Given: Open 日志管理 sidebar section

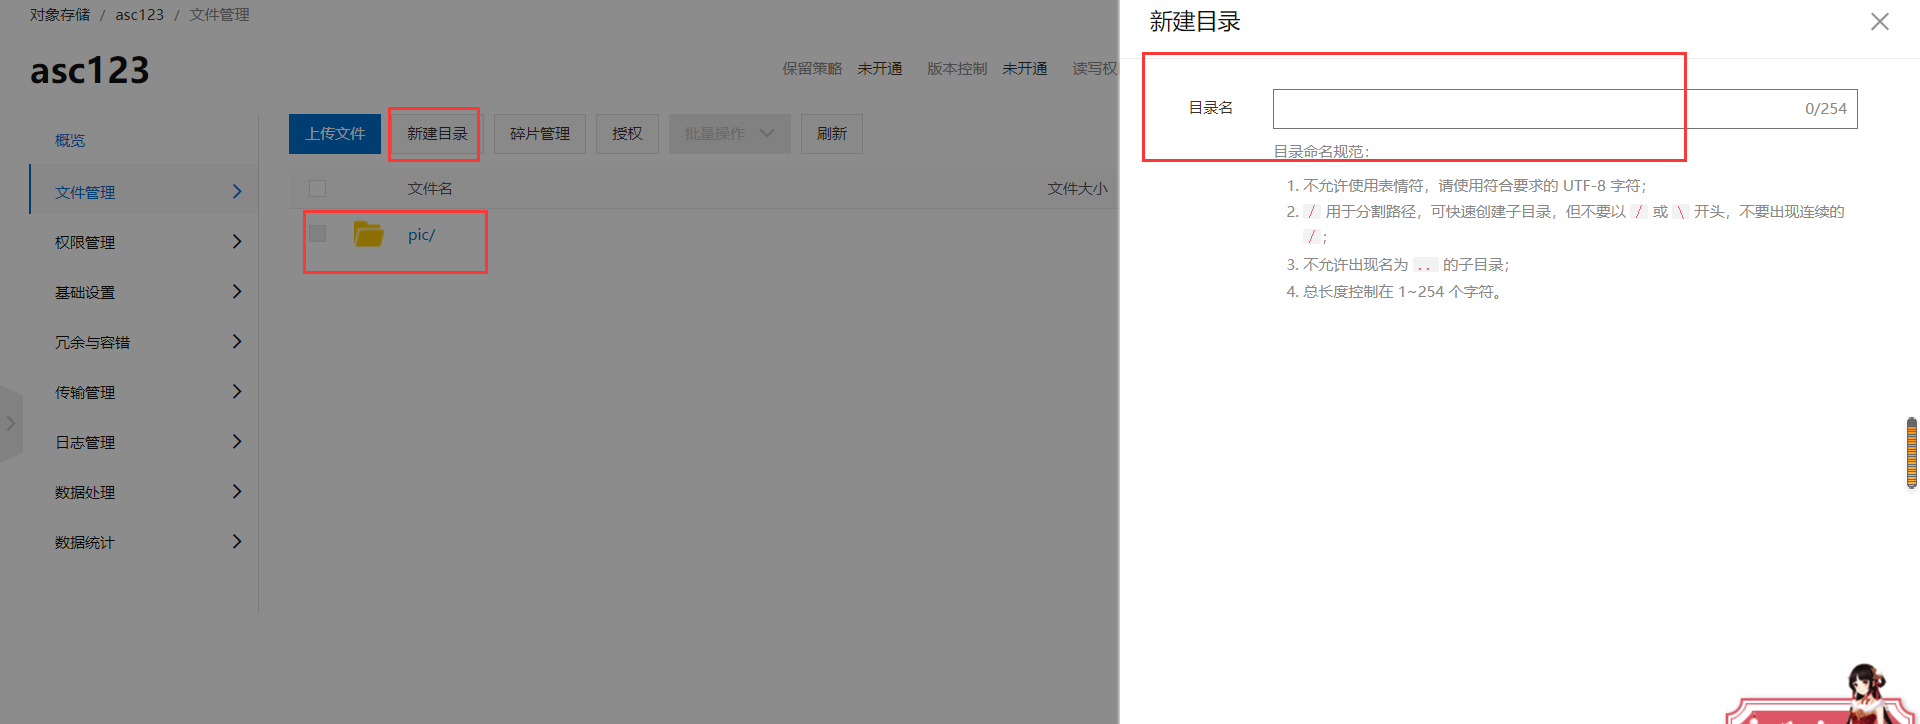Looking at the screenshot, I should pyautogui.click(x=85, y=442).
